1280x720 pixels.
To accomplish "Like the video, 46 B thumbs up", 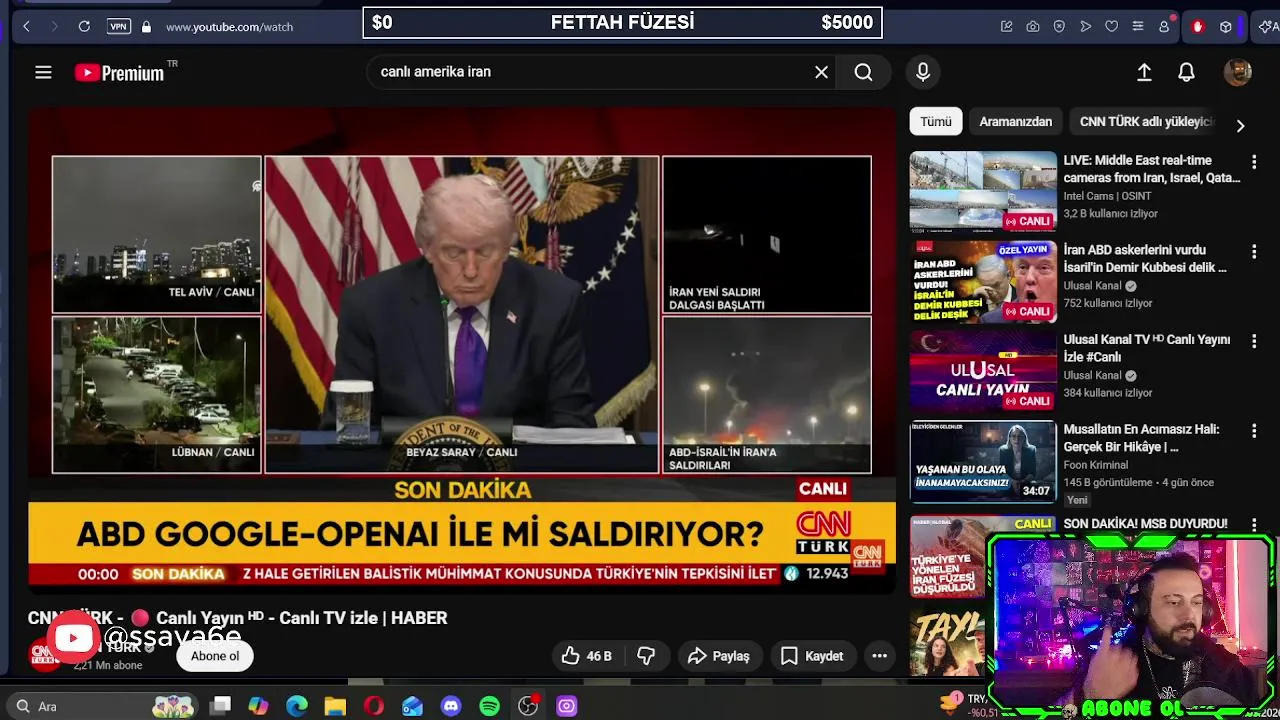I will [x=586, y=656].
